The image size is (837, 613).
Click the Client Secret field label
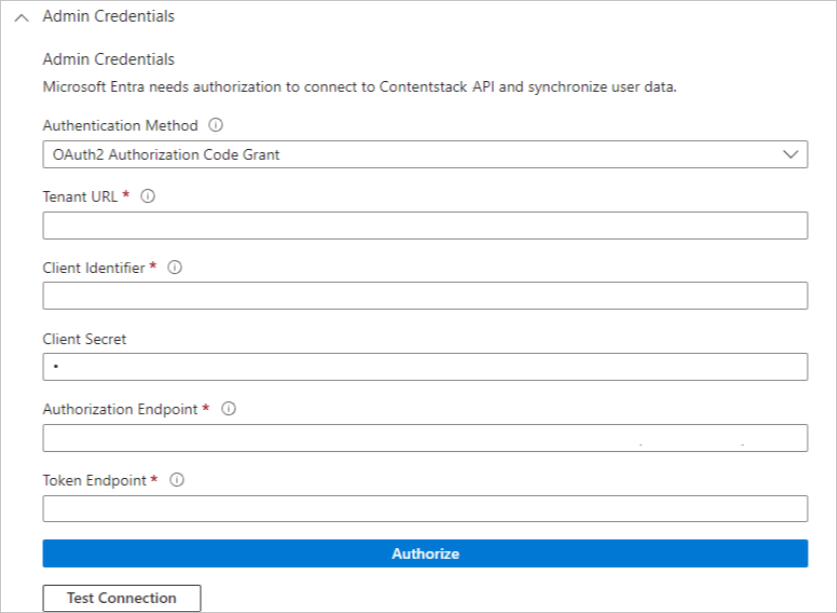click(83, 338)
